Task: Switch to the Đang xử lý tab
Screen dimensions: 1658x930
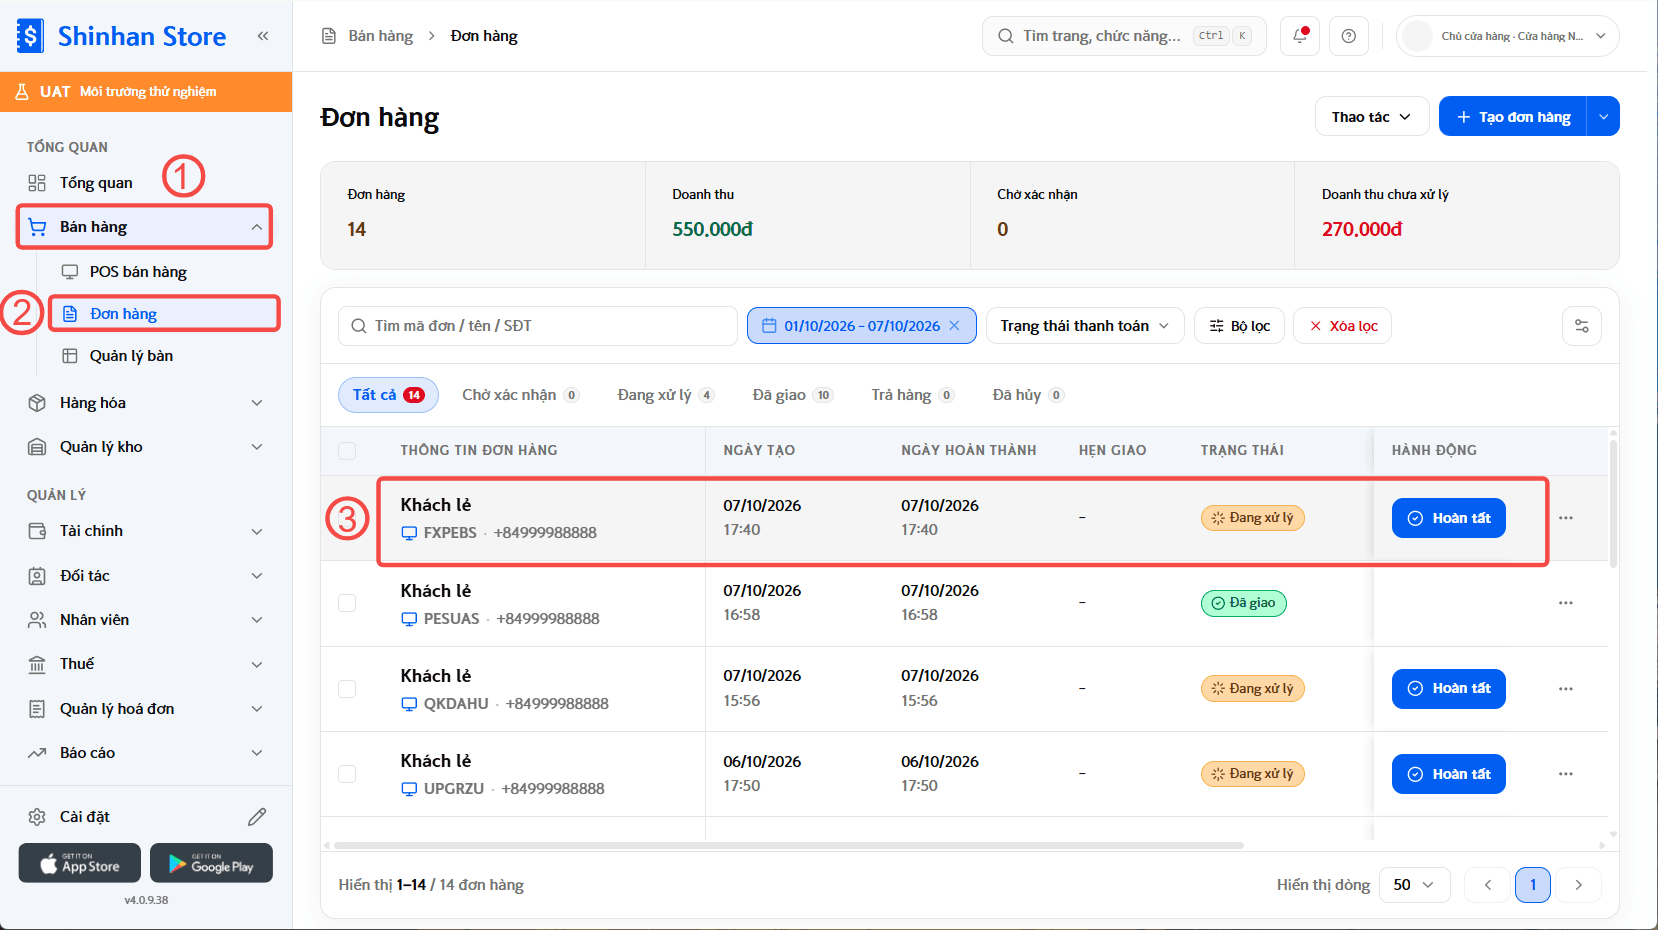Action: coord(665,395)
